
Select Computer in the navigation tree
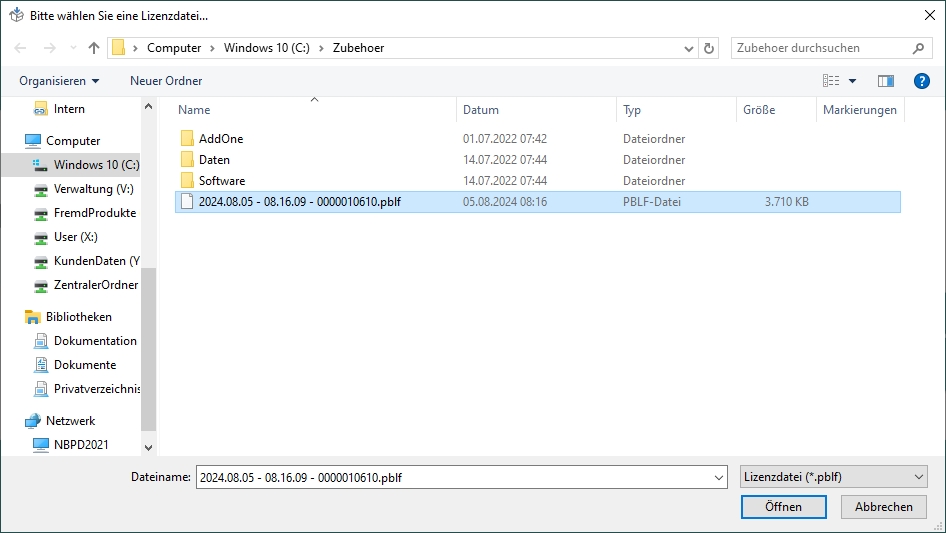click(x=73, y=141)
